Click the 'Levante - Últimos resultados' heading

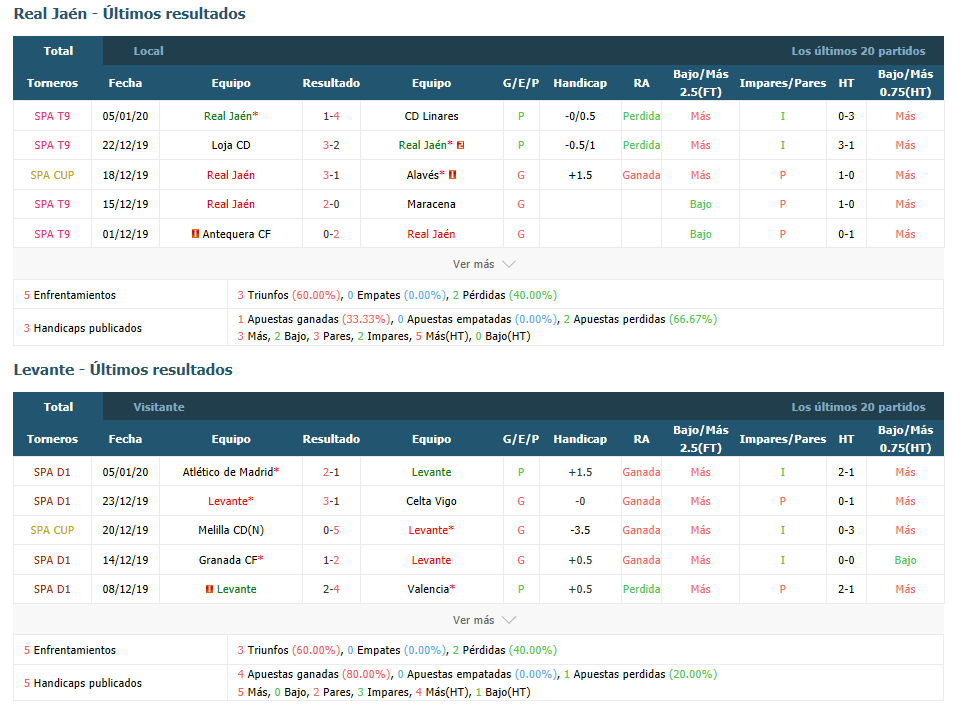click(123, 369)
